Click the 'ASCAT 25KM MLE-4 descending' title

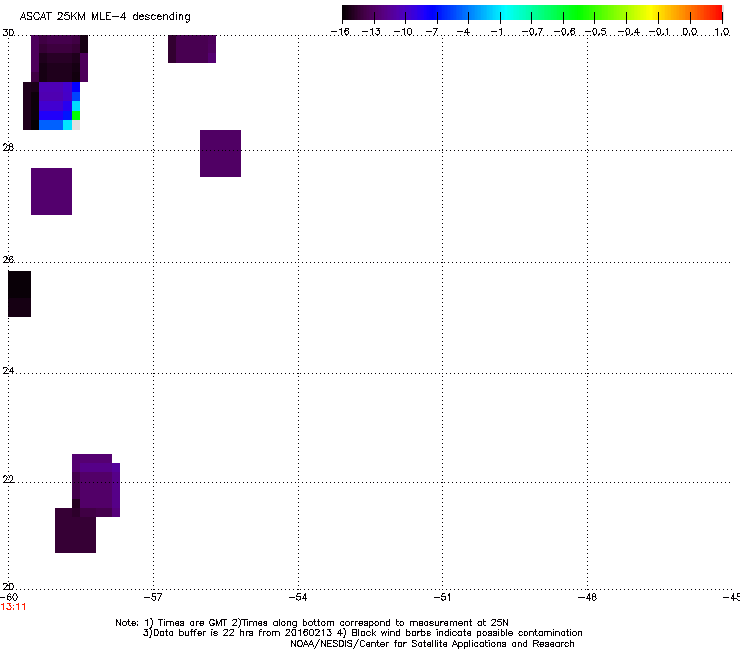pos(105,17)
